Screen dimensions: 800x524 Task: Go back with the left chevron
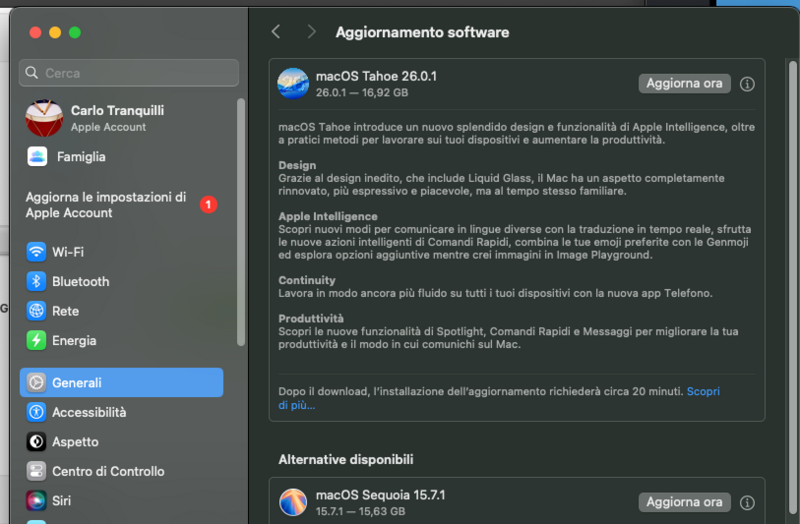point(276,32)
